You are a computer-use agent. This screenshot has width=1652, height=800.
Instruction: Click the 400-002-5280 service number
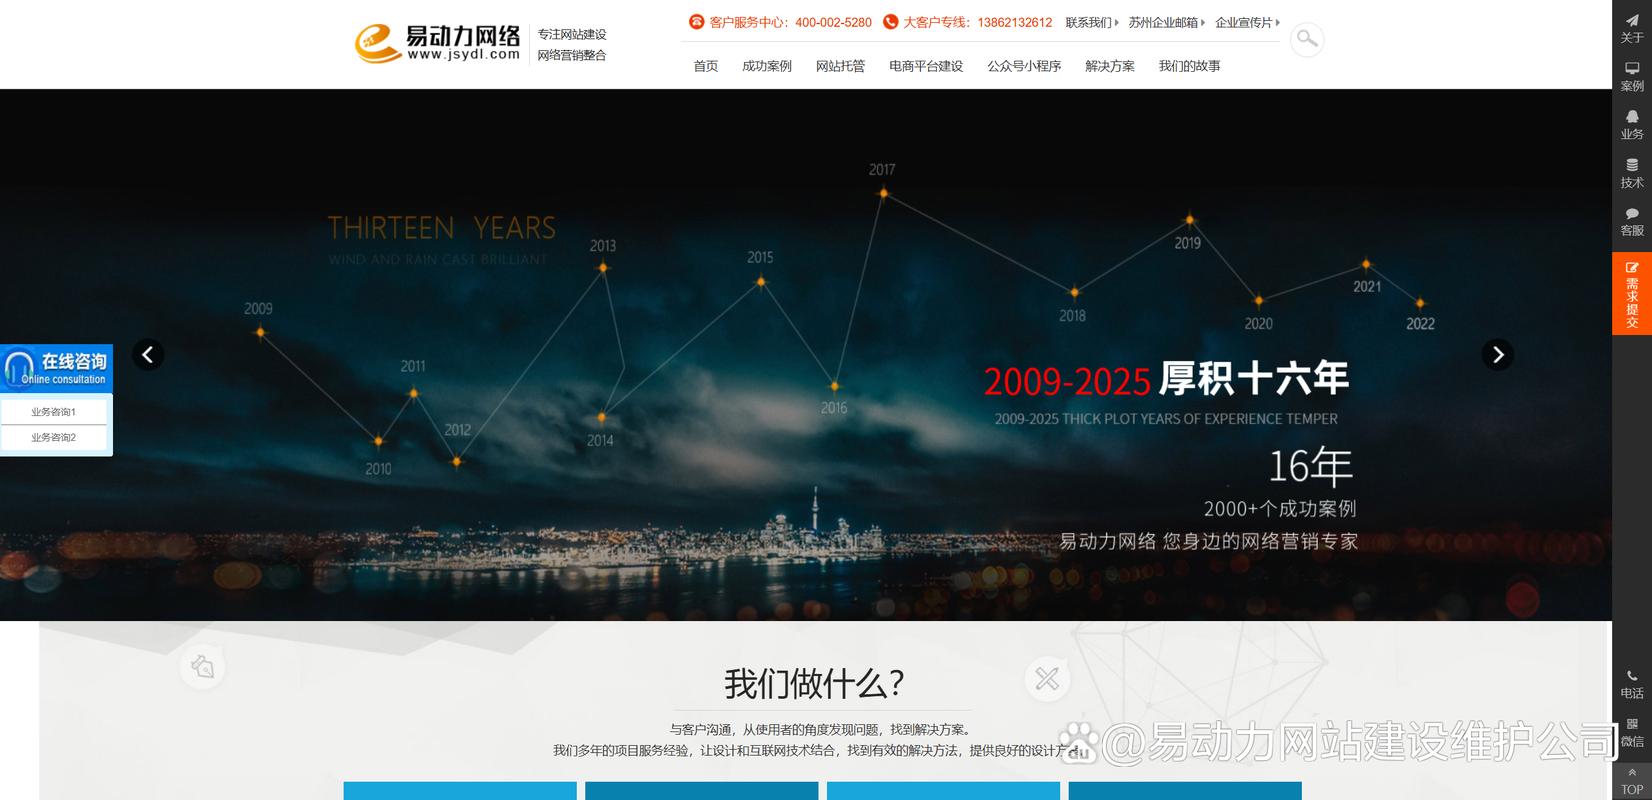(833, 22)
